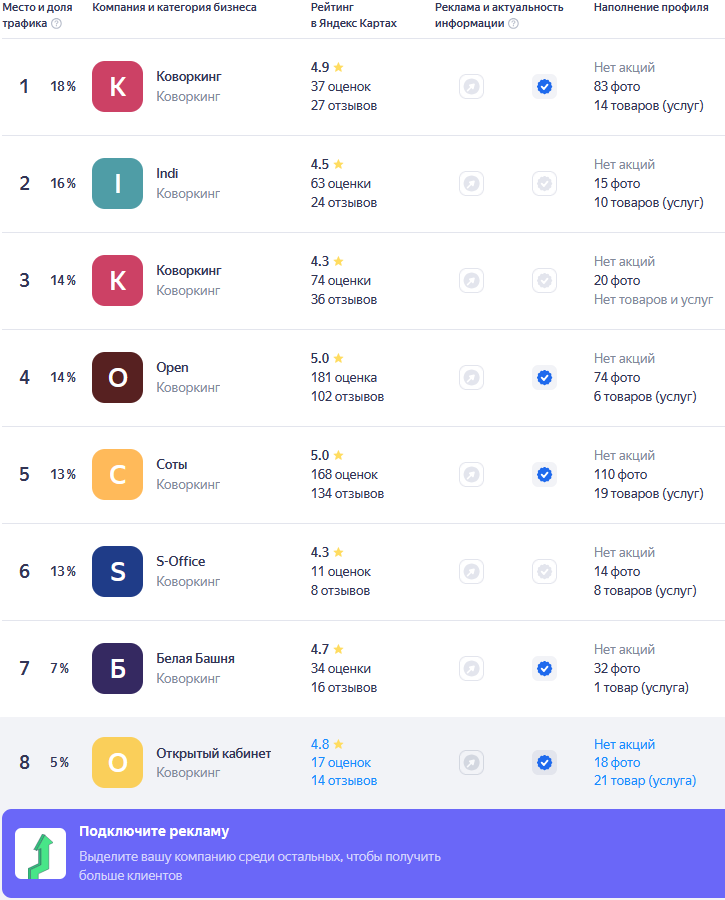
Task: Click the '18 фото' link
Action: [617, 763]
